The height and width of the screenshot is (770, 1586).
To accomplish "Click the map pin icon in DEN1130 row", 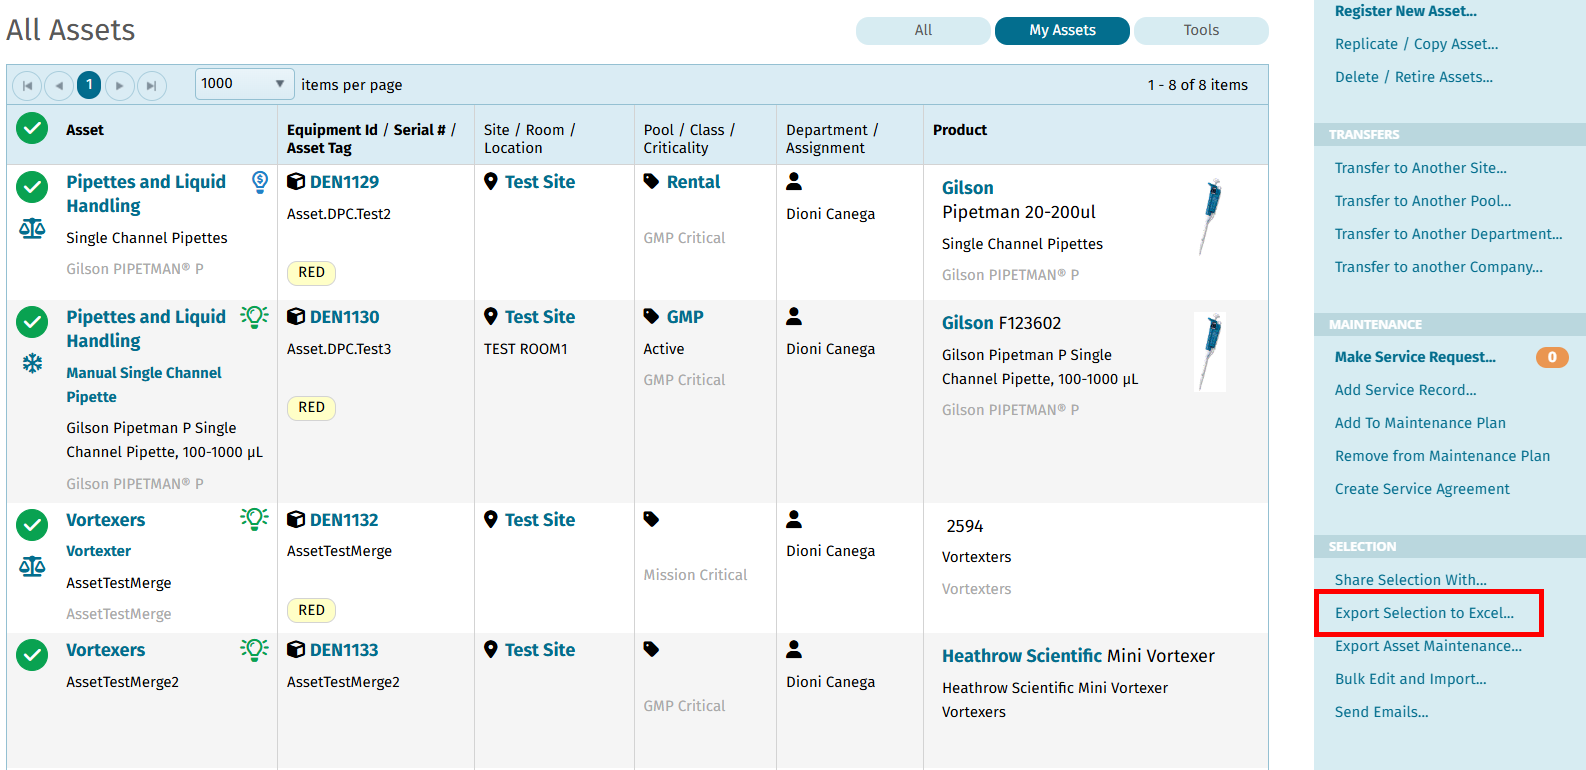I will coord(491,317).
